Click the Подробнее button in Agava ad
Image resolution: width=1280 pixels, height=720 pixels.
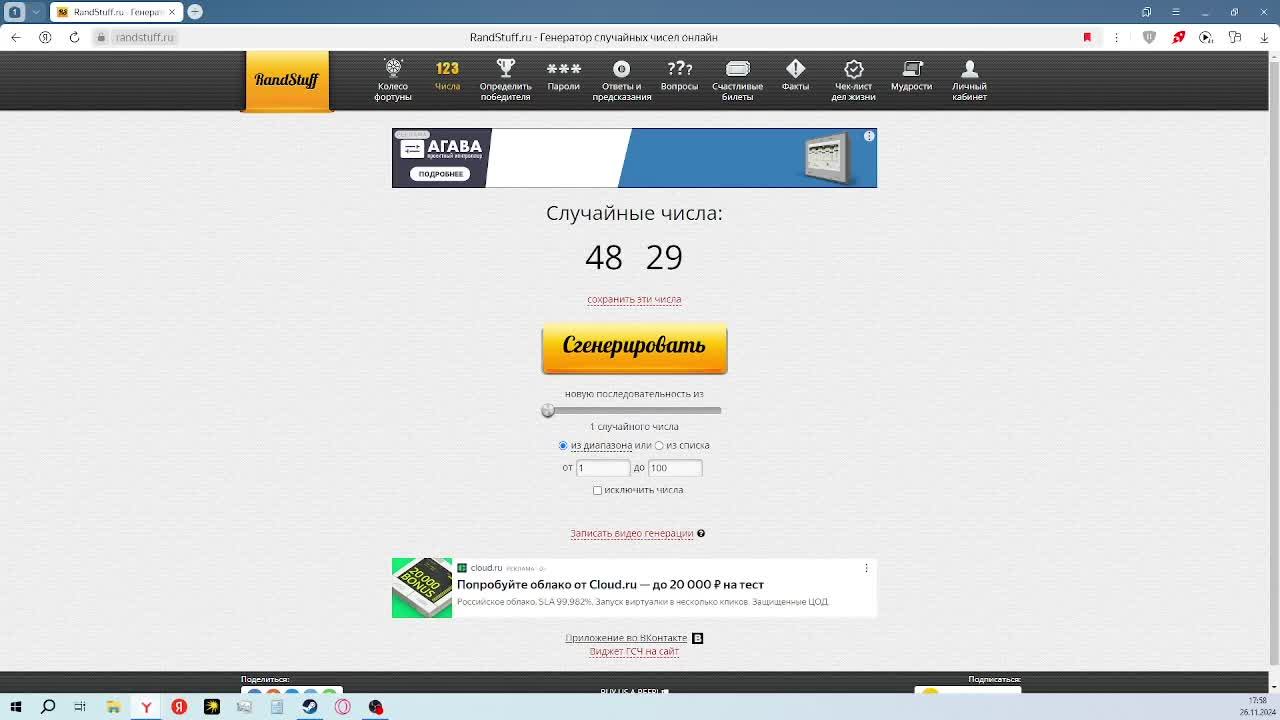click(x=441, y=174)
